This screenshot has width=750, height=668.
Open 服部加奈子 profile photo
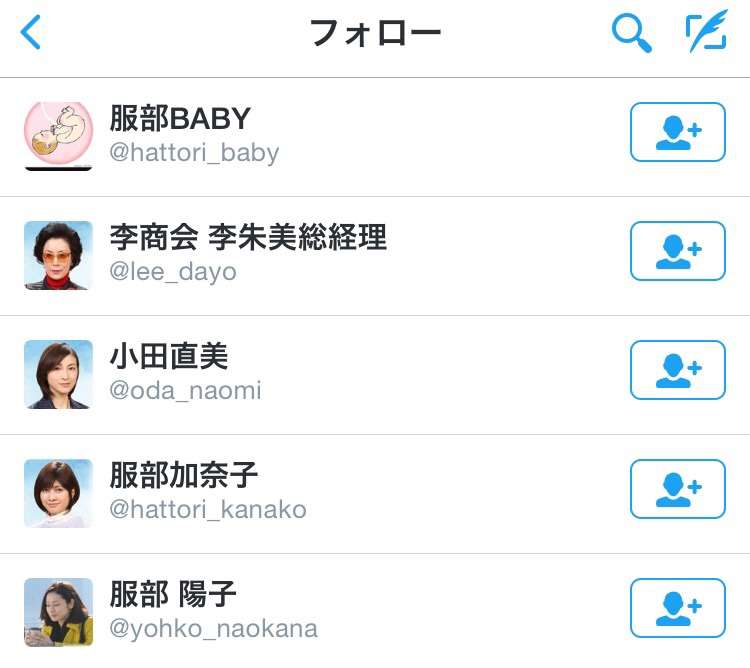(58, 493)
